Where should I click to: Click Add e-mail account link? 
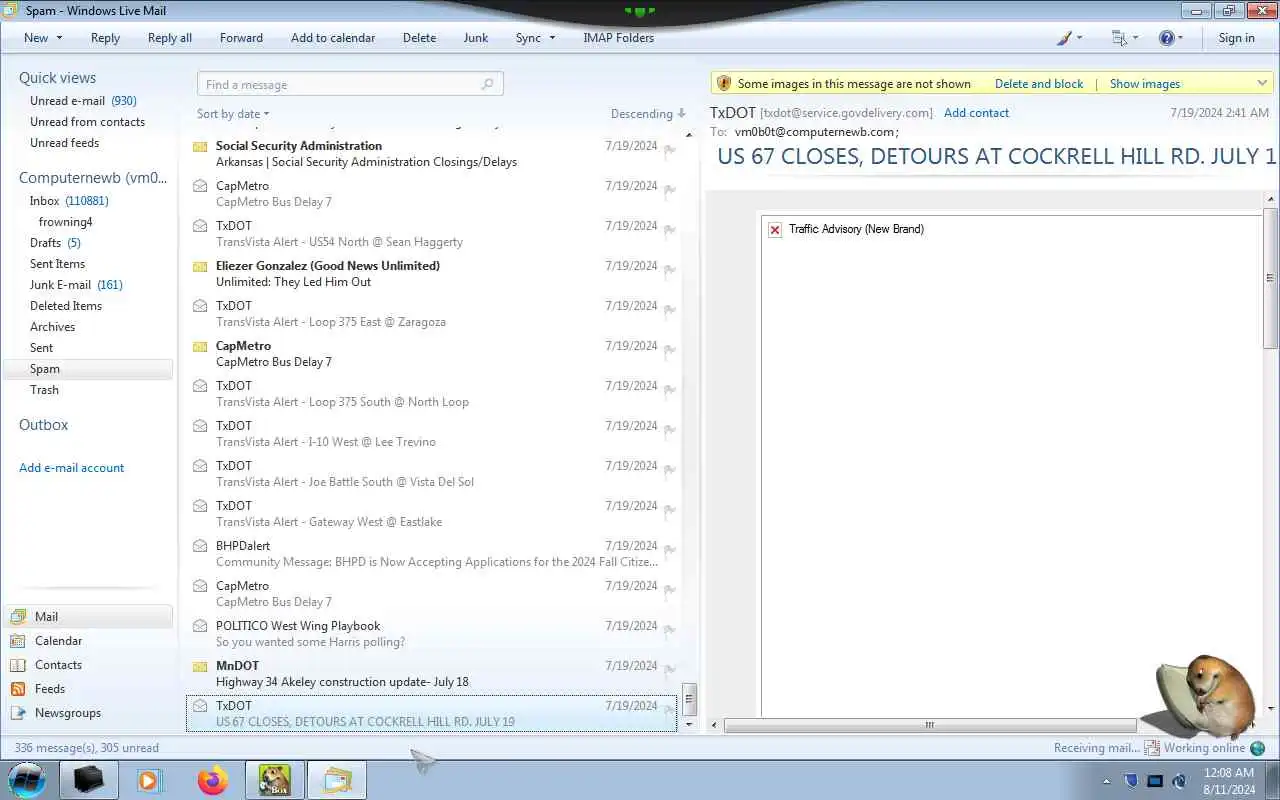click(x=72, y=468)
